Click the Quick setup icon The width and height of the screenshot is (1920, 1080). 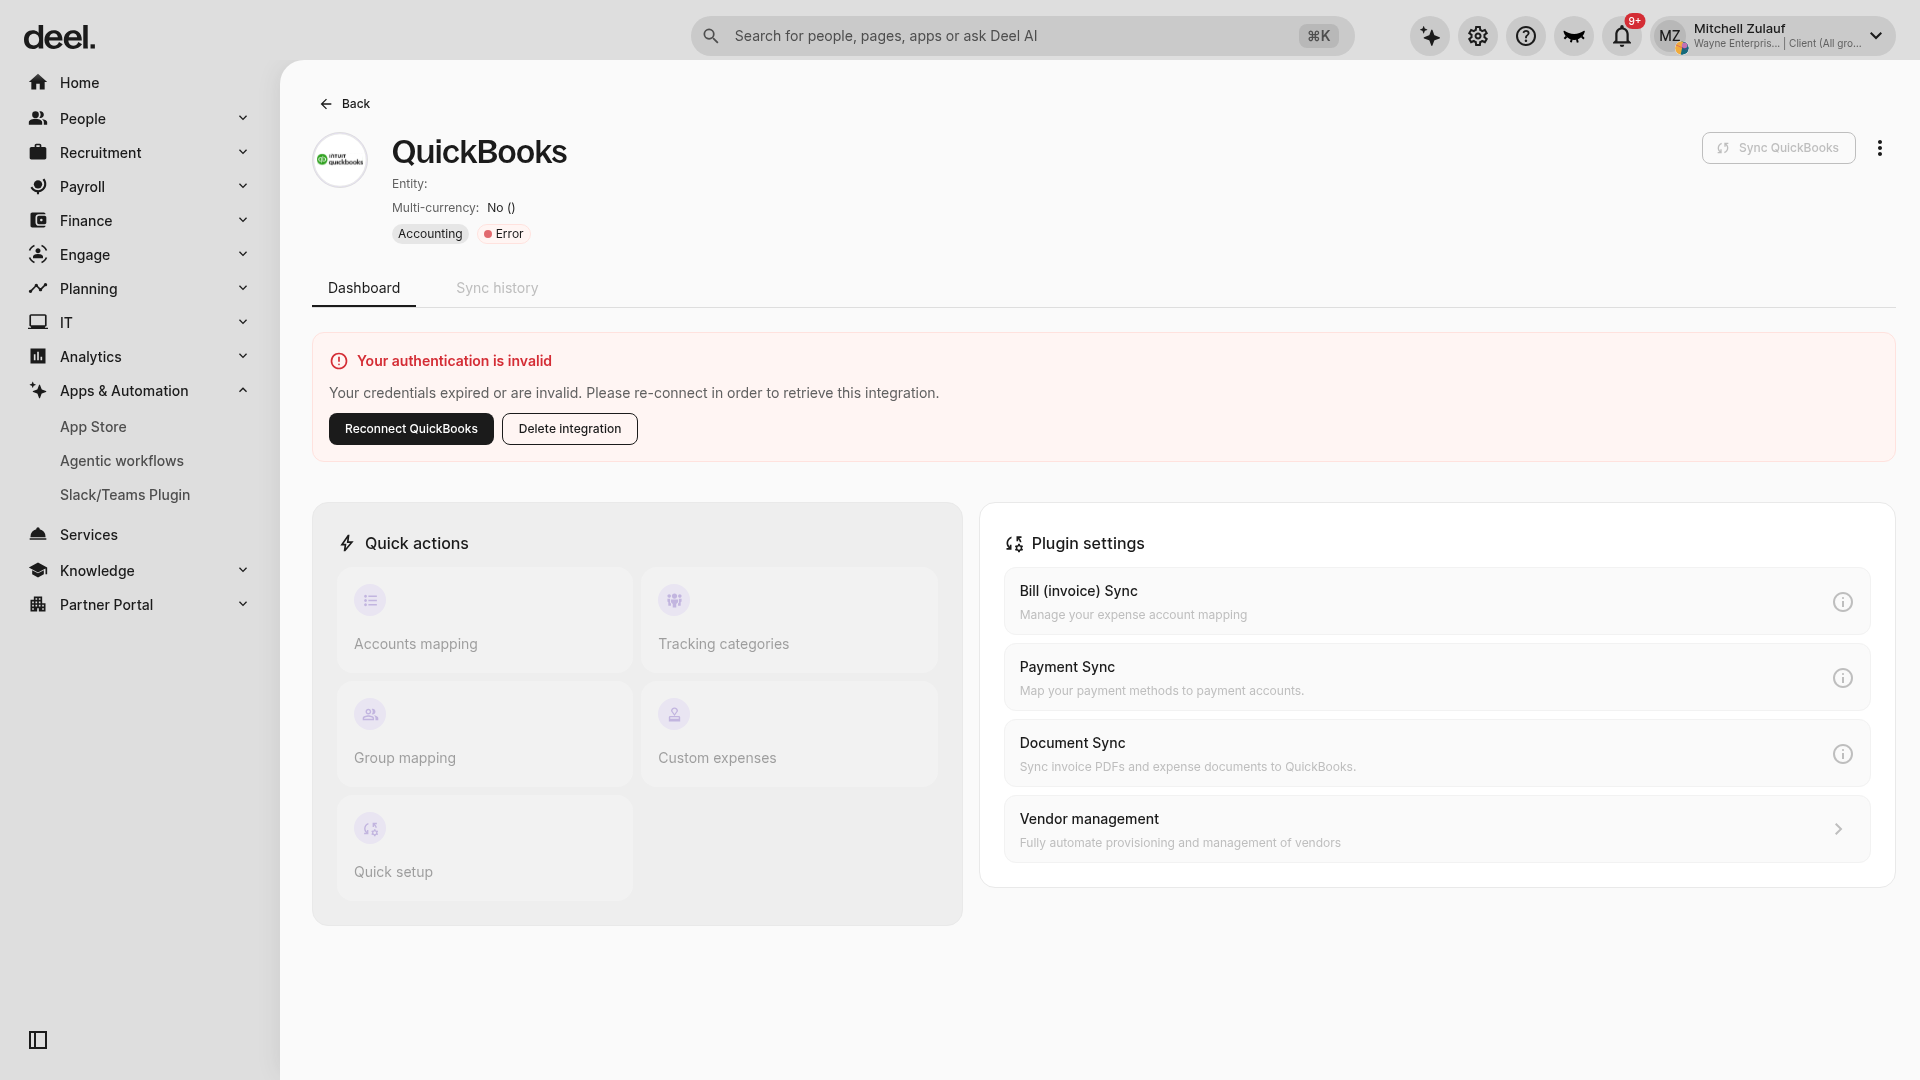point(370,828)
